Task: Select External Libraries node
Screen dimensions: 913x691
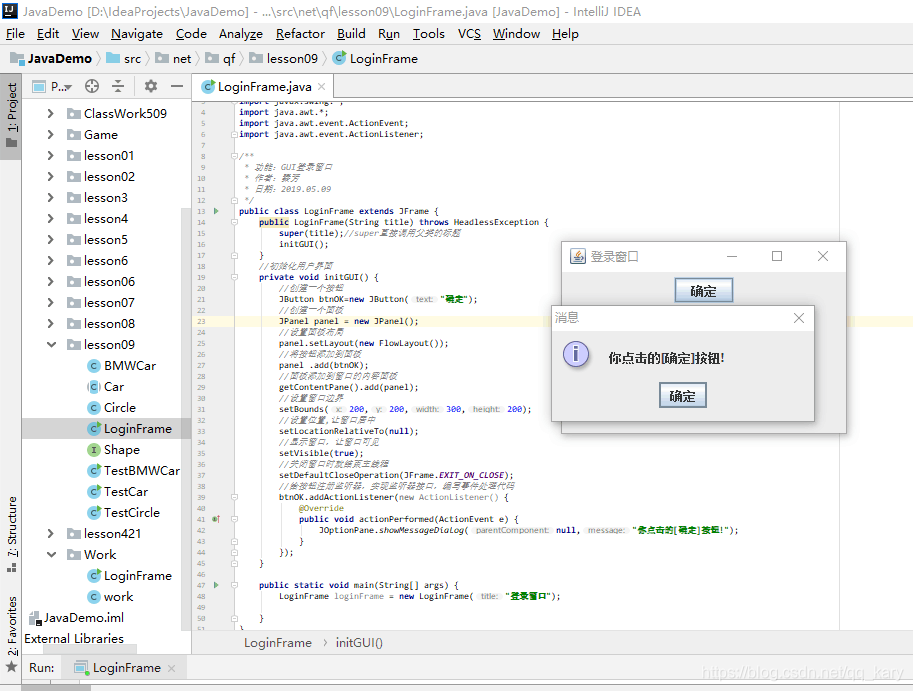Action: (74, 639)
